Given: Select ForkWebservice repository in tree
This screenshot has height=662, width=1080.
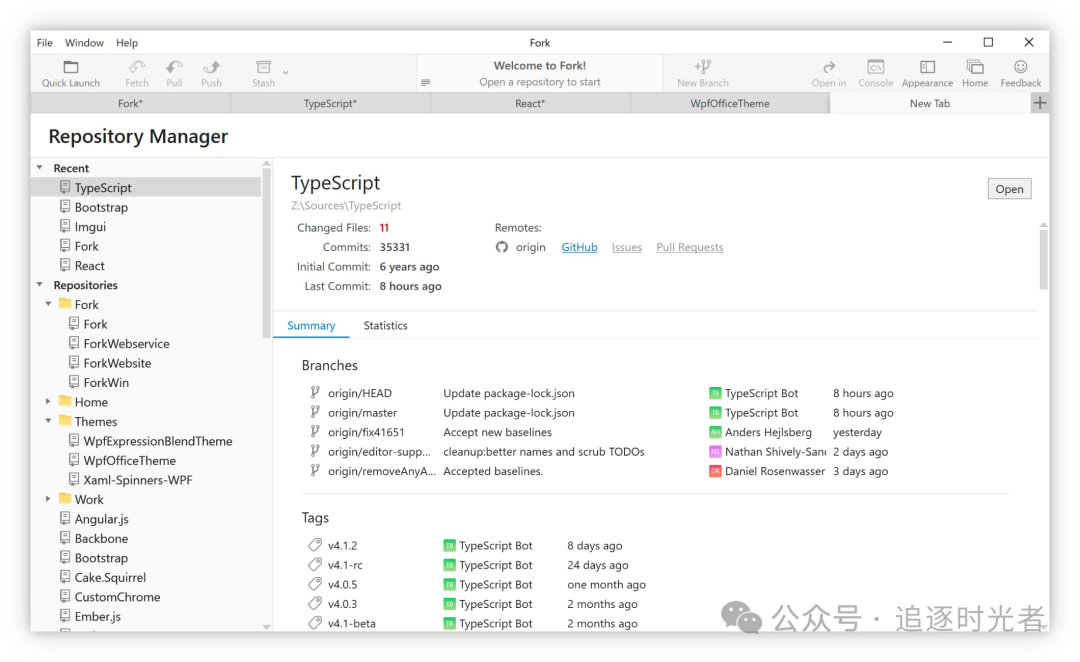Looking at the screenshot, I should coord(126,344).
